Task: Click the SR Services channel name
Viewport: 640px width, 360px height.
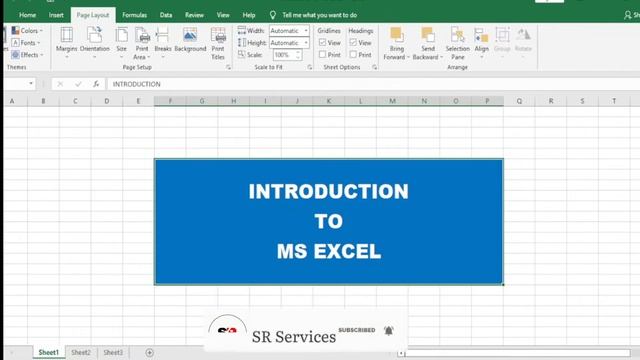Action: [293, 337]
